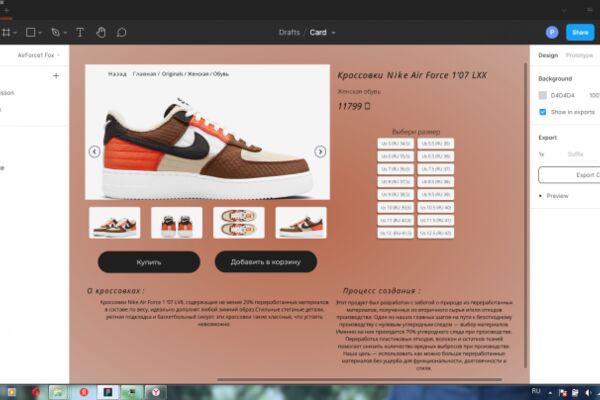Viewport: 600px width, 400px height.
Task: Switch to the Prototype tab
Action: click(579, 55)
